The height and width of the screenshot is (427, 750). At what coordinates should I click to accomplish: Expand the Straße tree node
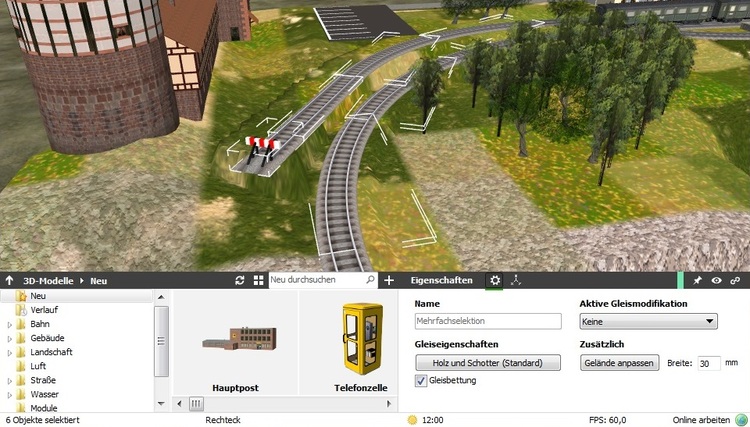9,381
